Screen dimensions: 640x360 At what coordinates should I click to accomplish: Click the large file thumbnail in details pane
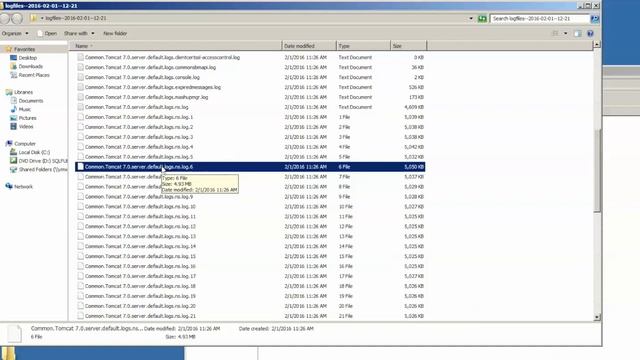[14, 333]
